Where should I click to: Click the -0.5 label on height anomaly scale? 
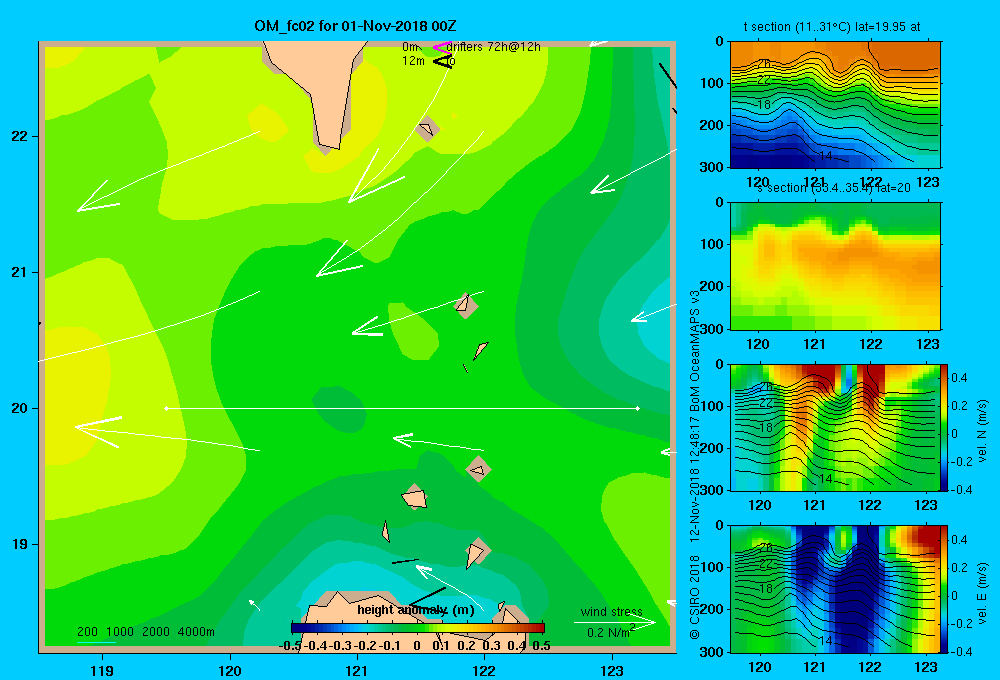pos(290,646)
